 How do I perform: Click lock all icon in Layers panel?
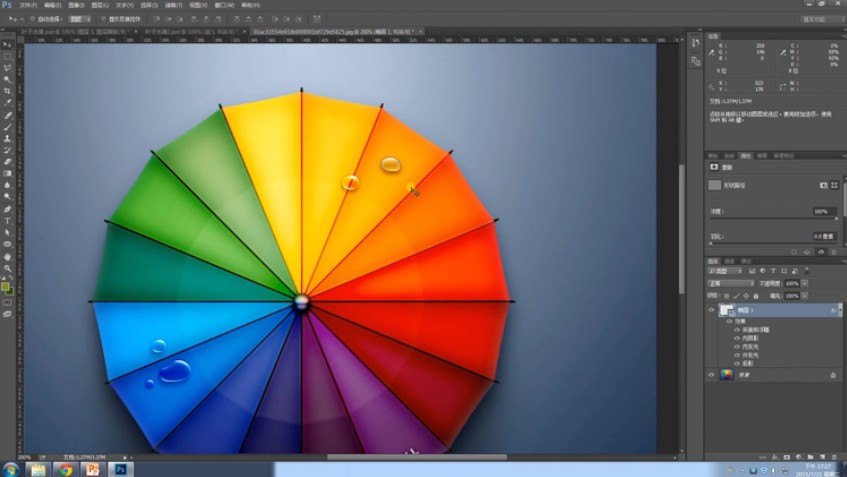pos(756,296)
